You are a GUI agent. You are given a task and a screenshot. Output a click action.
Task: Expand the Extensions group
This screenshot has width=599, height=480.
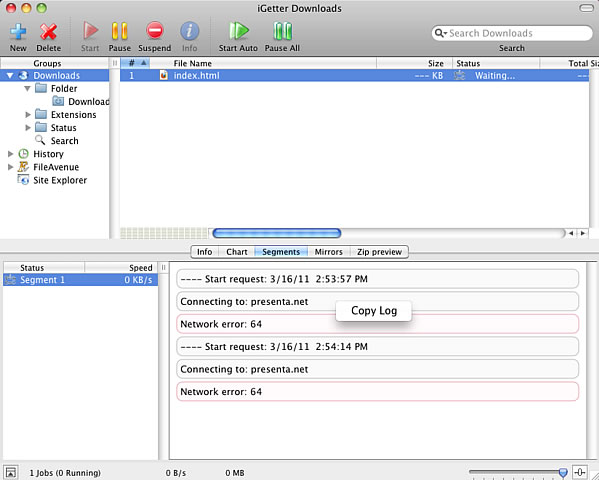point(28,115)
